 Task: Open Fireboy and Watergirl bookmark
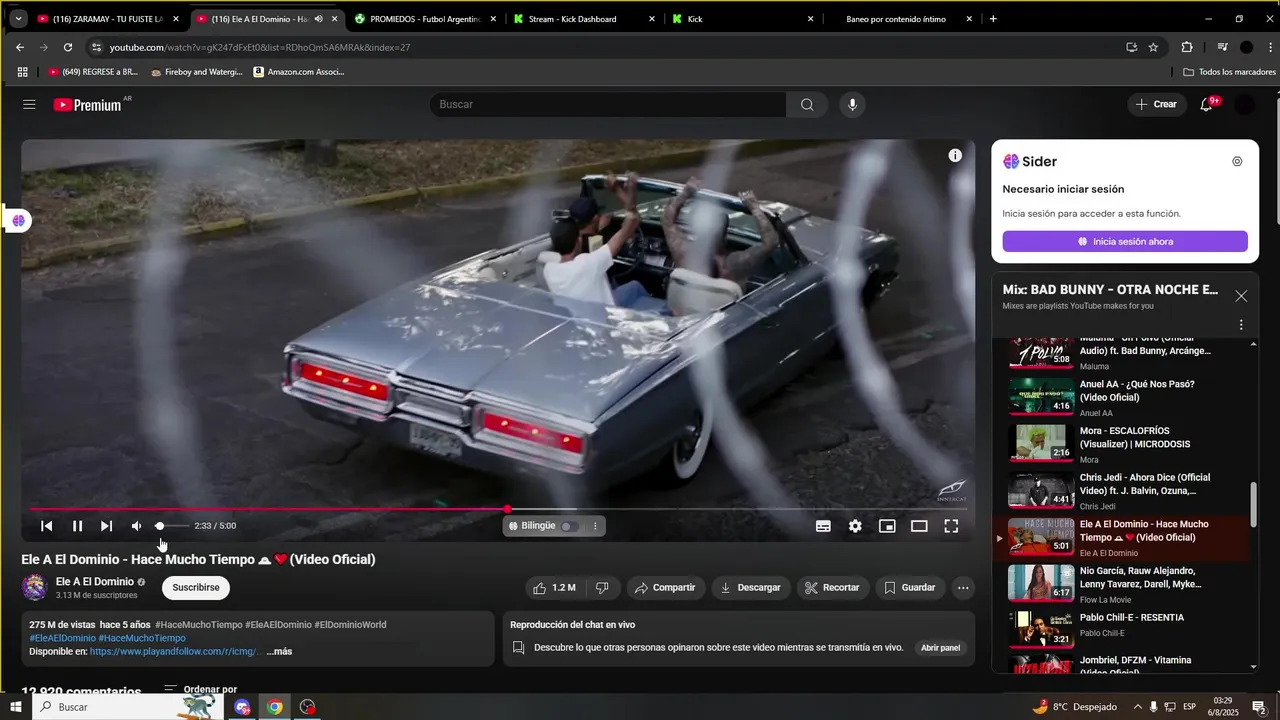[x=197, y=72]
